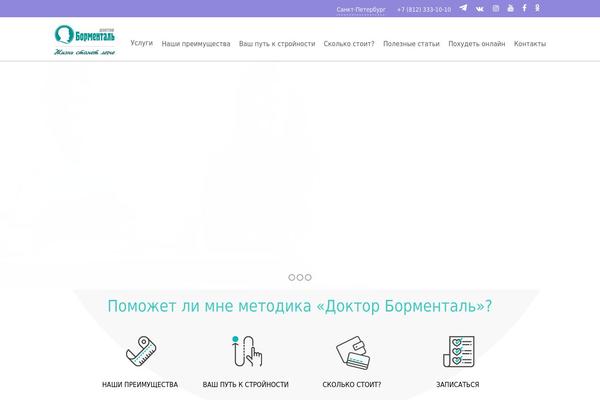Open the Похудеть онлайн menu item
The height and width of the screenshot is (400, 600).
point(477,44)
